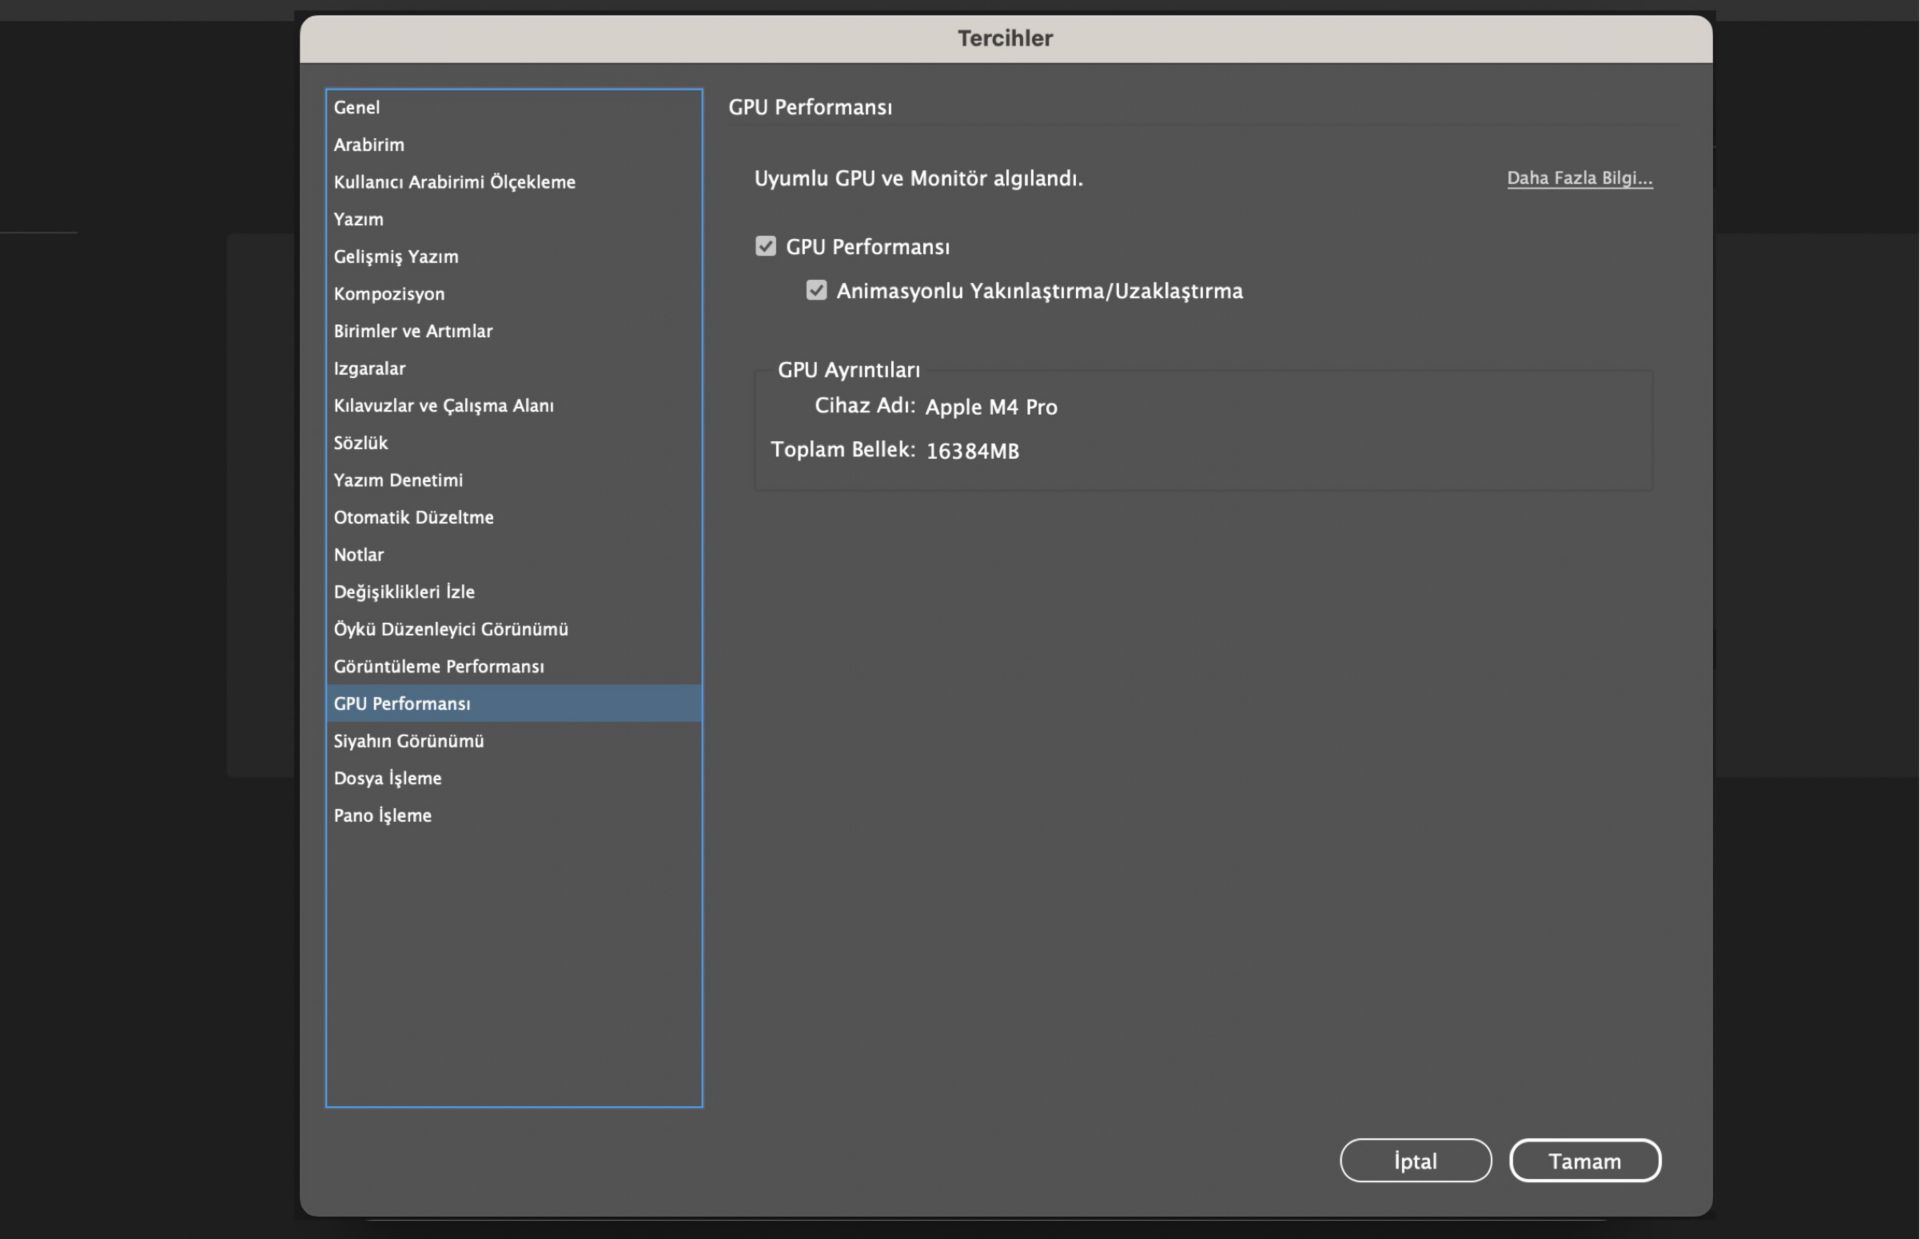Toggle Animasyonlu Yakınlaştırma/Uzaklaştırma checkbox
1920x1239 pixels.
(x=816, y=291)
